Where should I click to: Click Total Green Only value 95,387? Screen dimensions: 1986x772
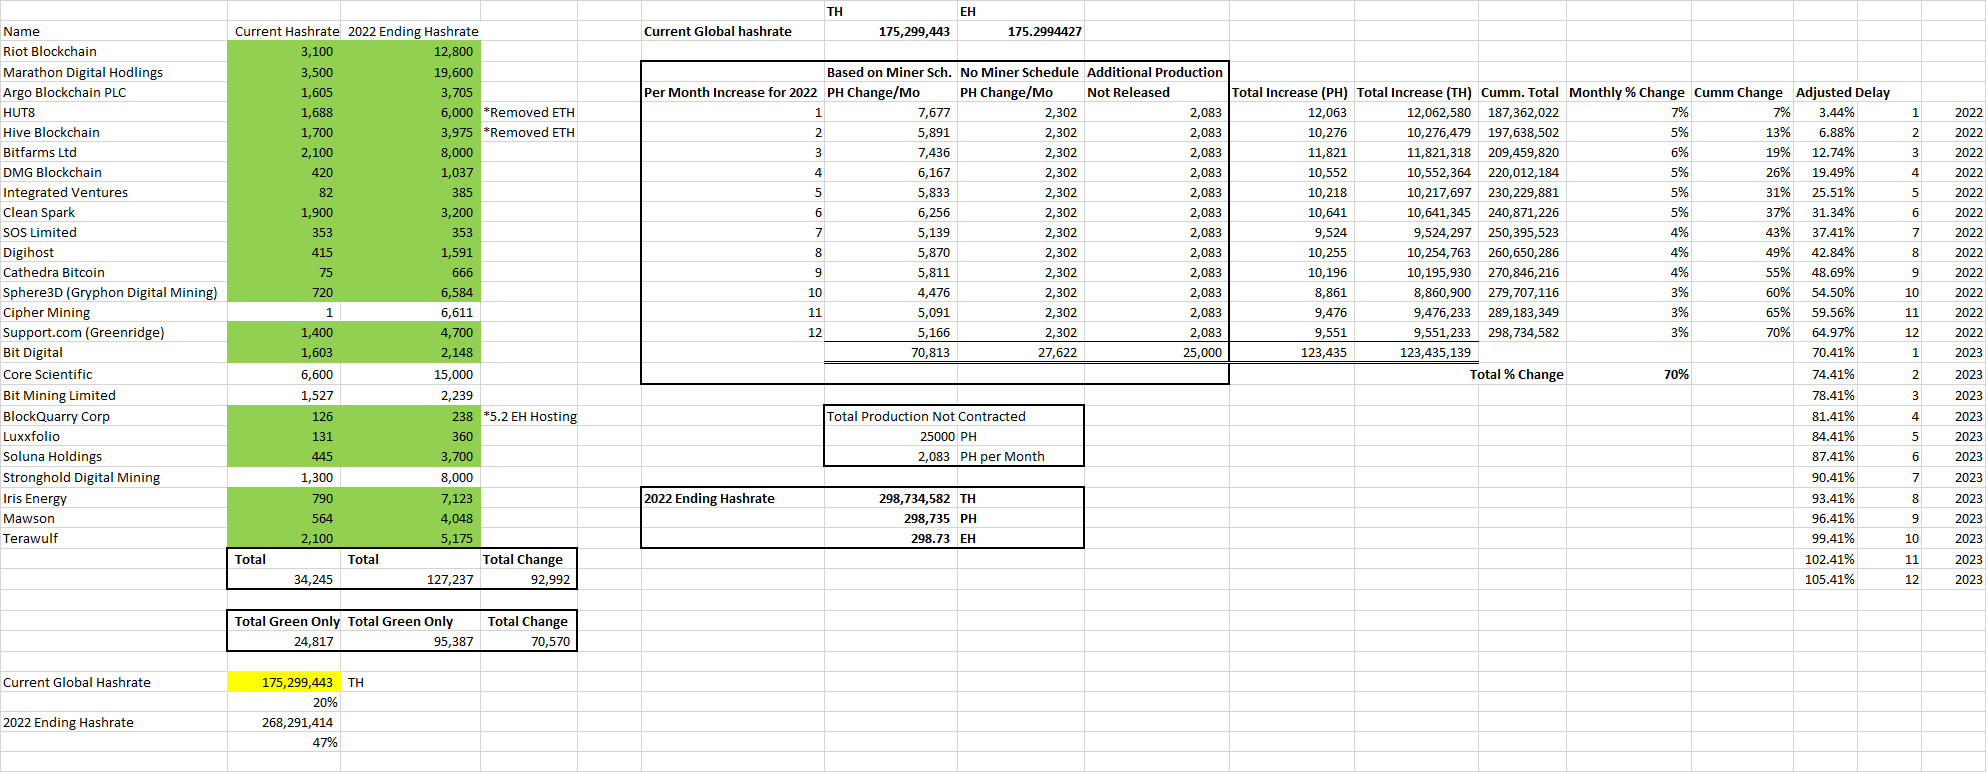coord(453,641)
